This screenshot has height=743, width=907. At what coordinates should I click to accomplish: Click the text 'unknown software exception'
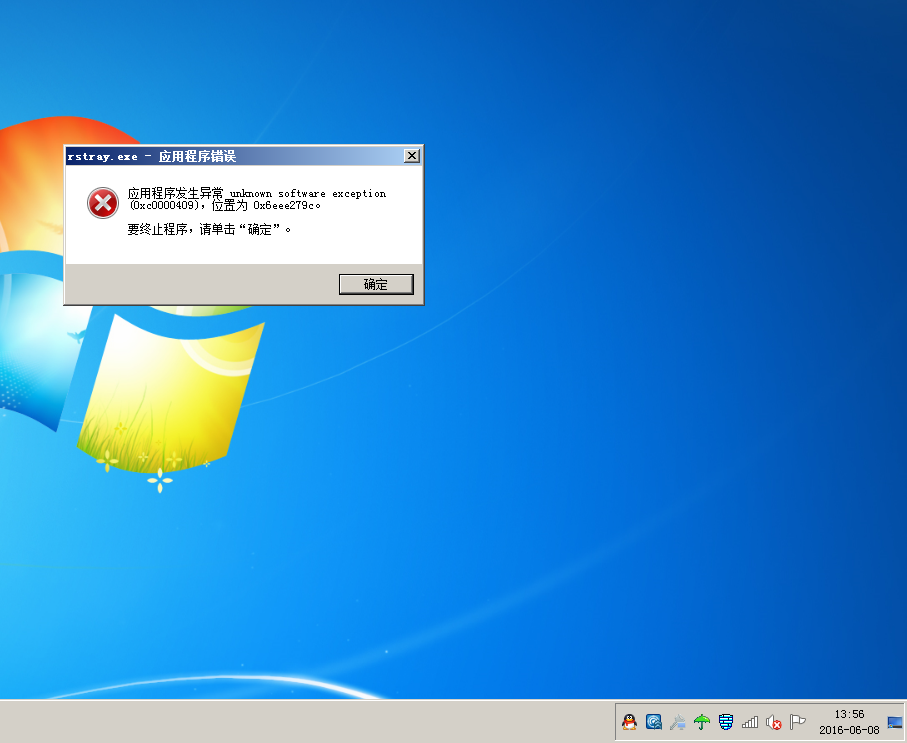(308, 193)
